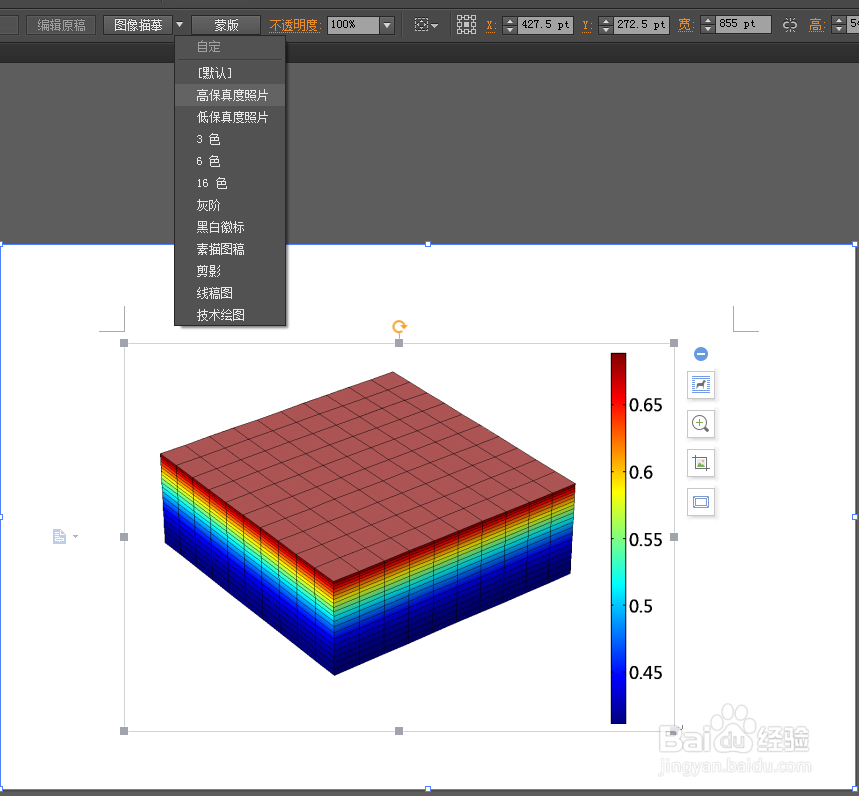Screen dimensions: 859x796
Task: Choose the 低保真度照片 preset
Action: click(230, 117)
